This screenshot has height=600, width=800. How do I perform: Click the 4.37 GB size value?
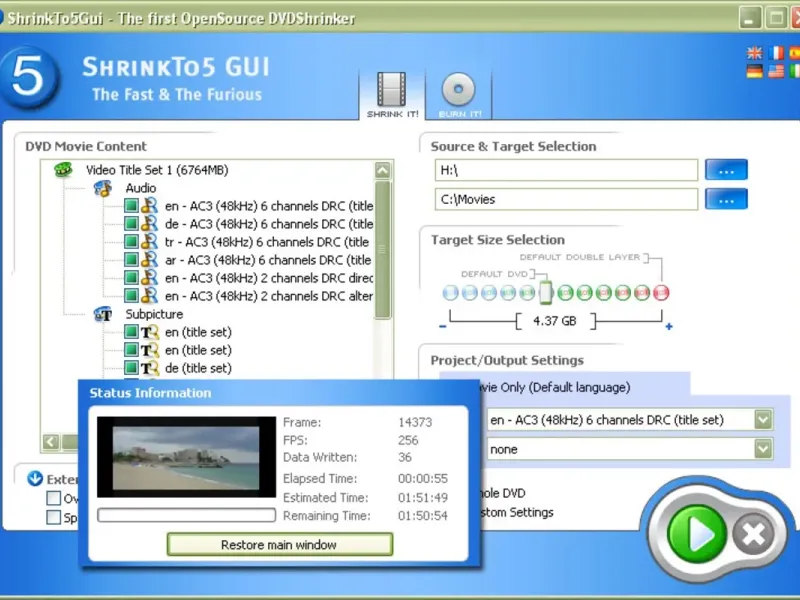[555, 321]
